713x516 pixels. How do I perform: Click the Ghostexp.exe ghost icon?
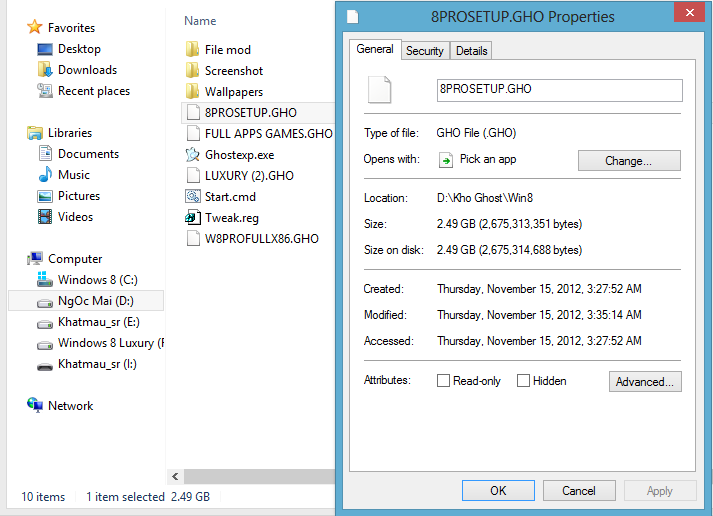pyautogui.click(x=193, y=154)
